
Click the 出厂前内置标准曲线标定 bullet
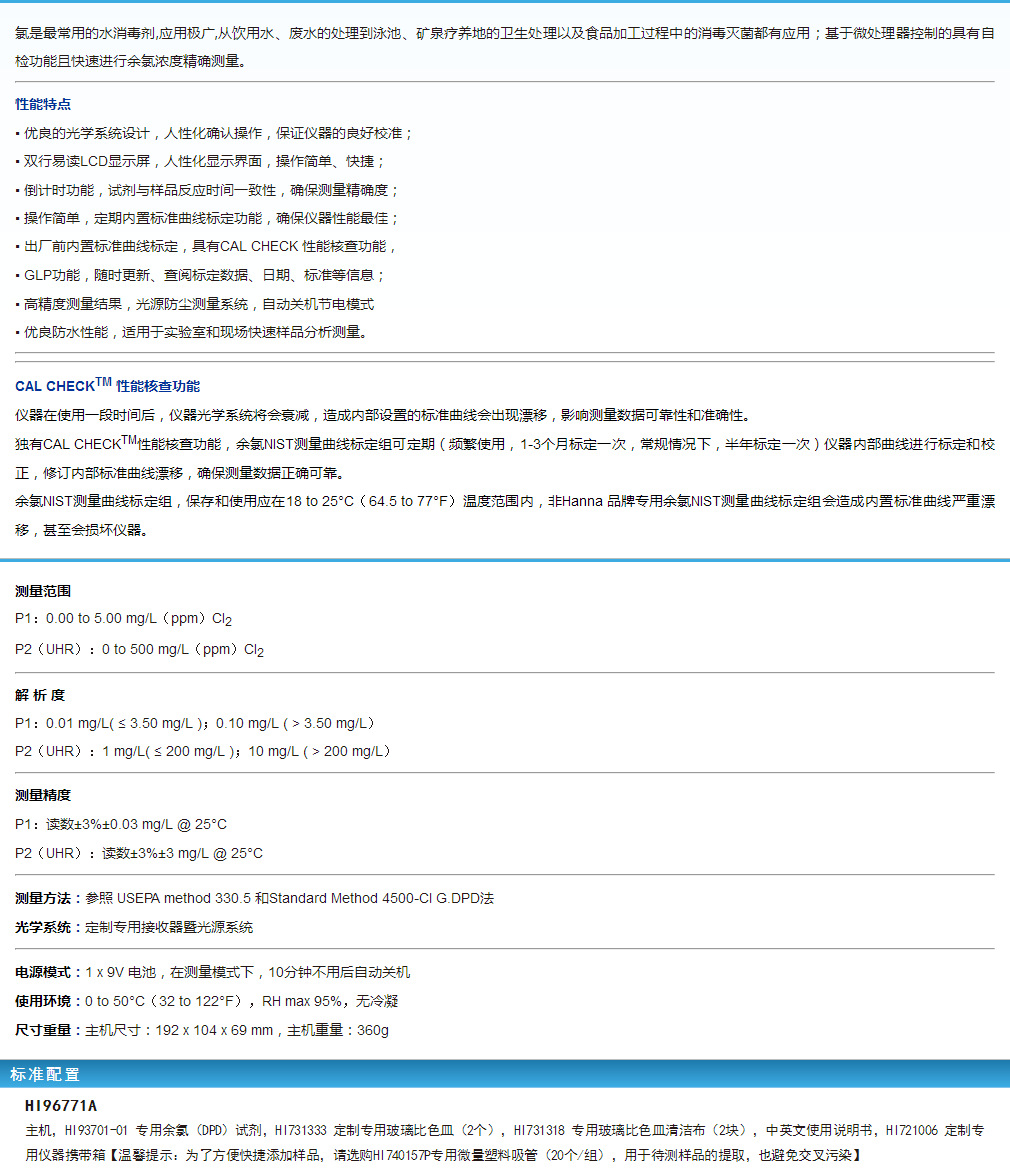pyautogui.click(x=205, y=246)
